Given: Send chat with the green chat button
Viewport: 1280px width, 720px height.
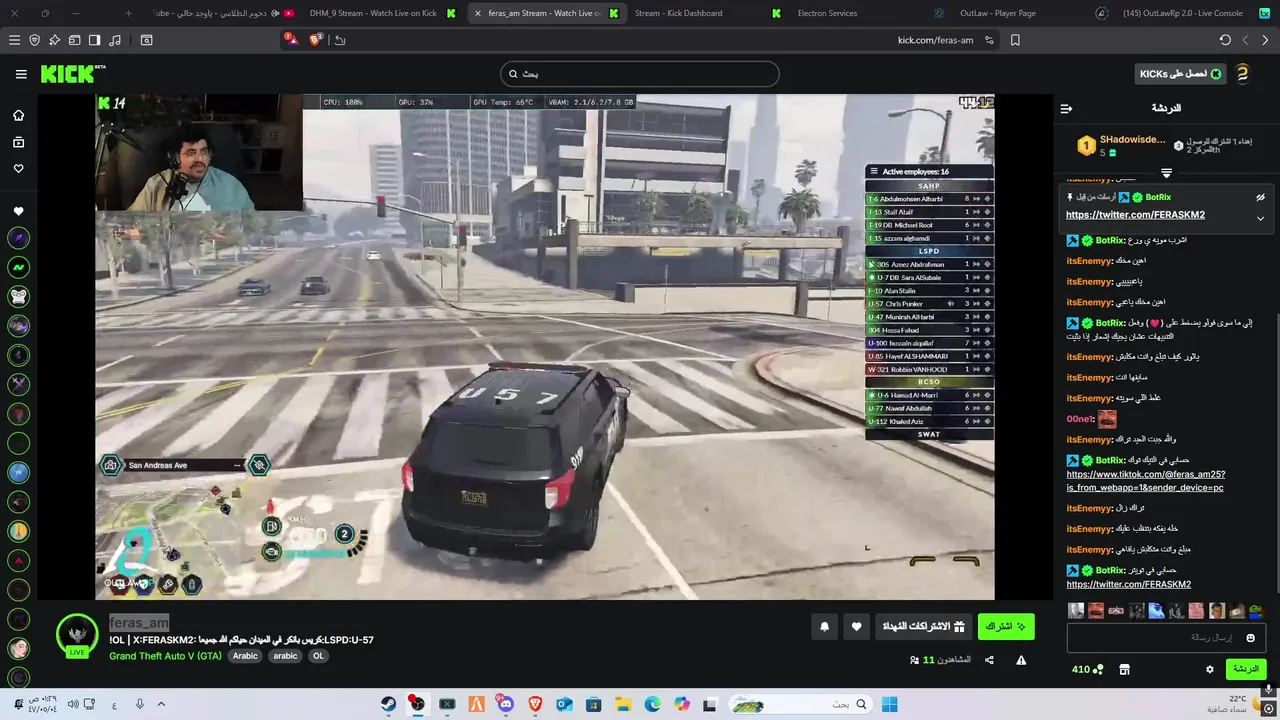Looking at the screenshot, I should 1246,669.
